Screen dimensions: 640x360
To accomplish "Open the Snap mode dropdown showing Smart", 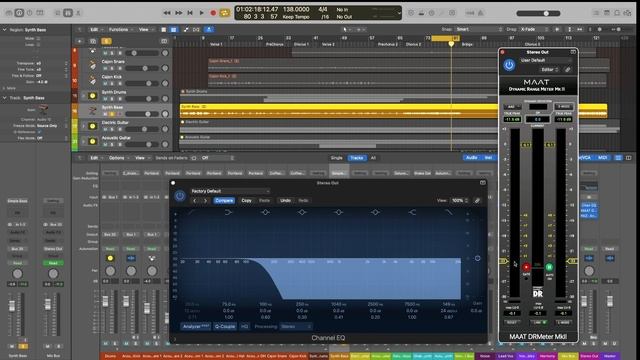I will click(480, 29).
